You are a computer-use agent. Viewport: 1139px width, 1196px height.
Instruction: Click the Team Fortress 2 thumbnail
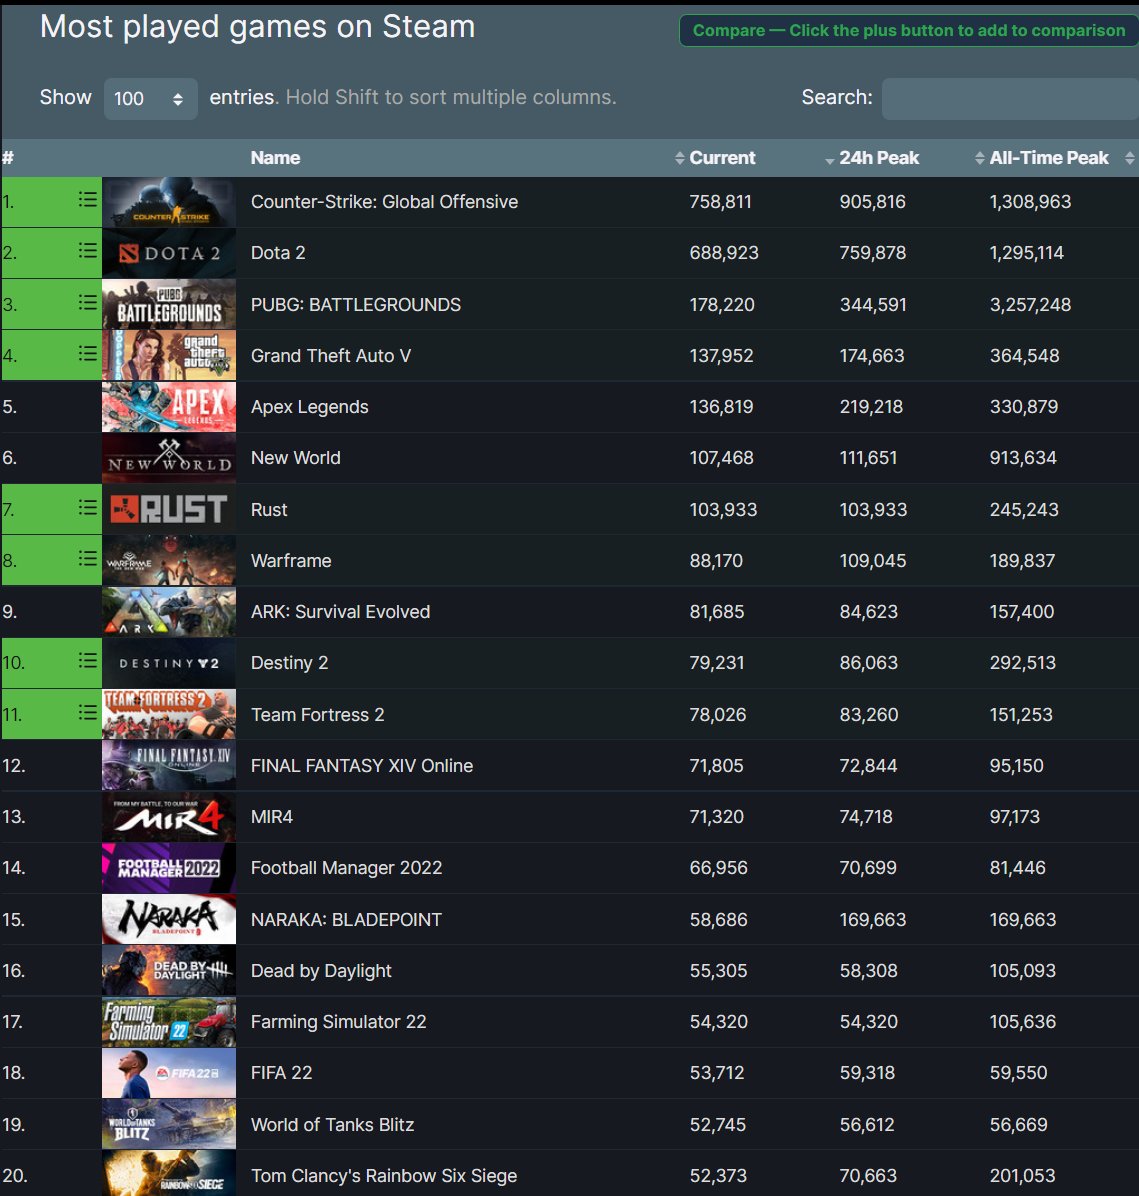[169, 715]
